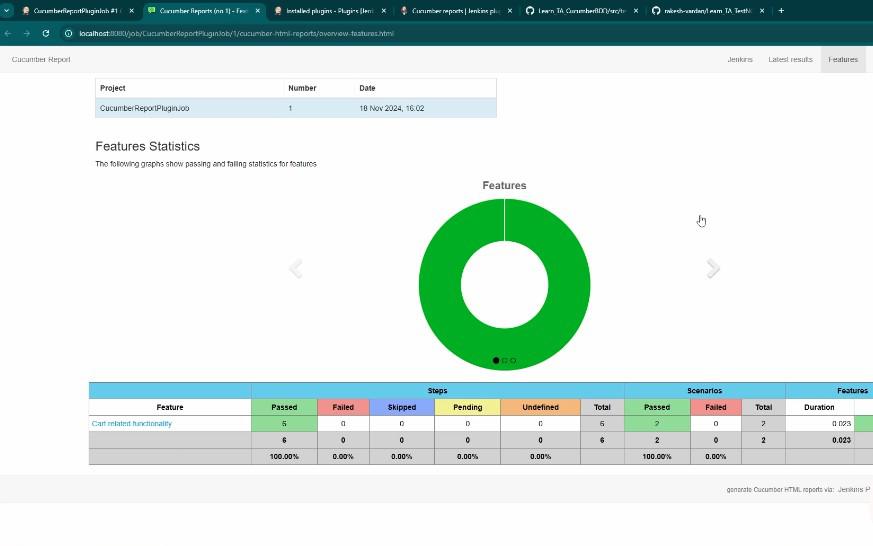Viewport: 873px width, 546px height.
Task: Select first carousel indicator dot
Action: (496, 361)
